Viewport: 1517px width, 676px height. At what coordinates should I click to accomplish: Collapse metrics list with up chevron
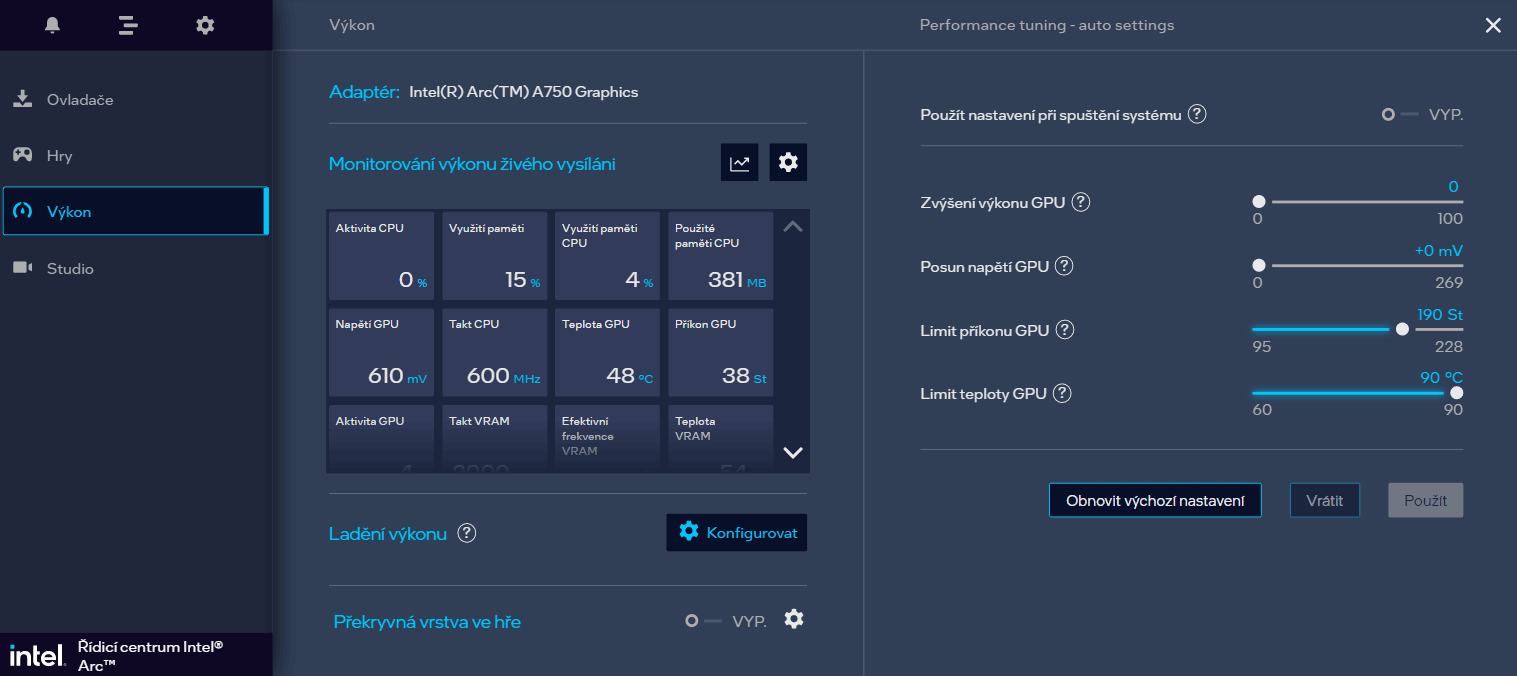(793, 227)
